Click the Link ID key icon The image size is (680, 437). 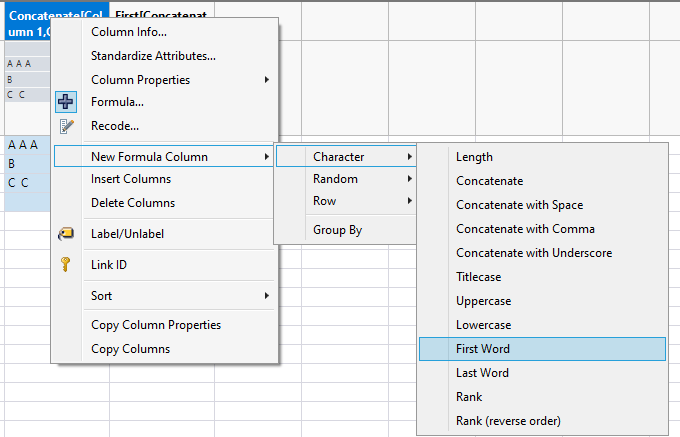coord(66,265)
